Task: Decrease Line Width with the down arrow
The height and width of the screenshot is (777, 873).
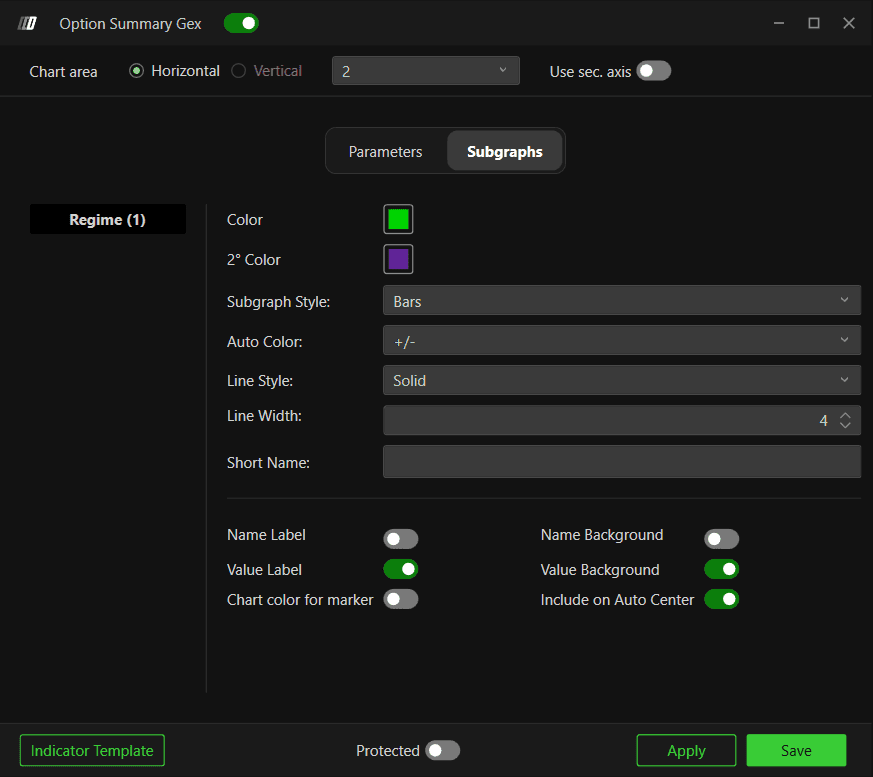Action: click(845, 425)
